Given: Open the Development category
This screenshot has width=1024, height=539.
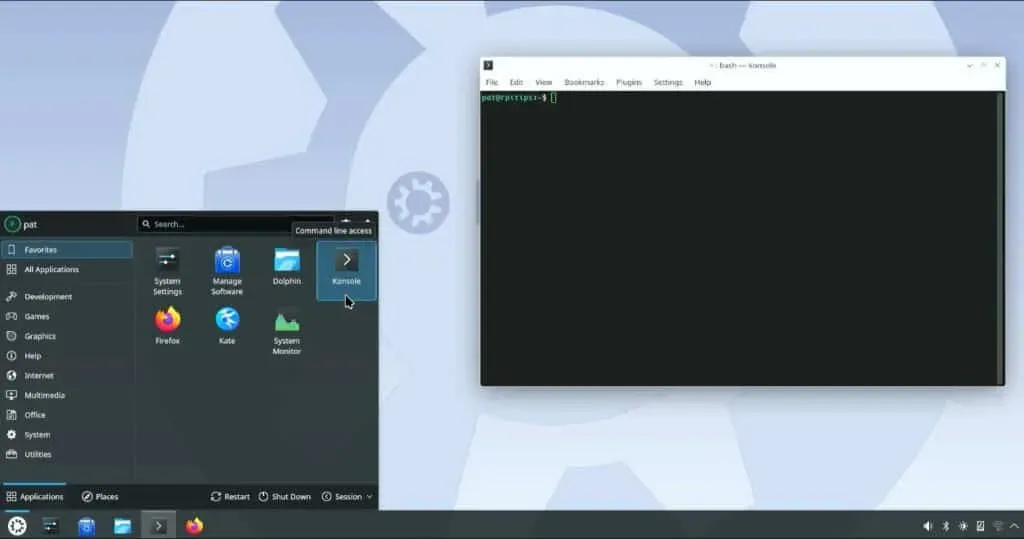Looking at the screenshot, I should click(67, 297).
